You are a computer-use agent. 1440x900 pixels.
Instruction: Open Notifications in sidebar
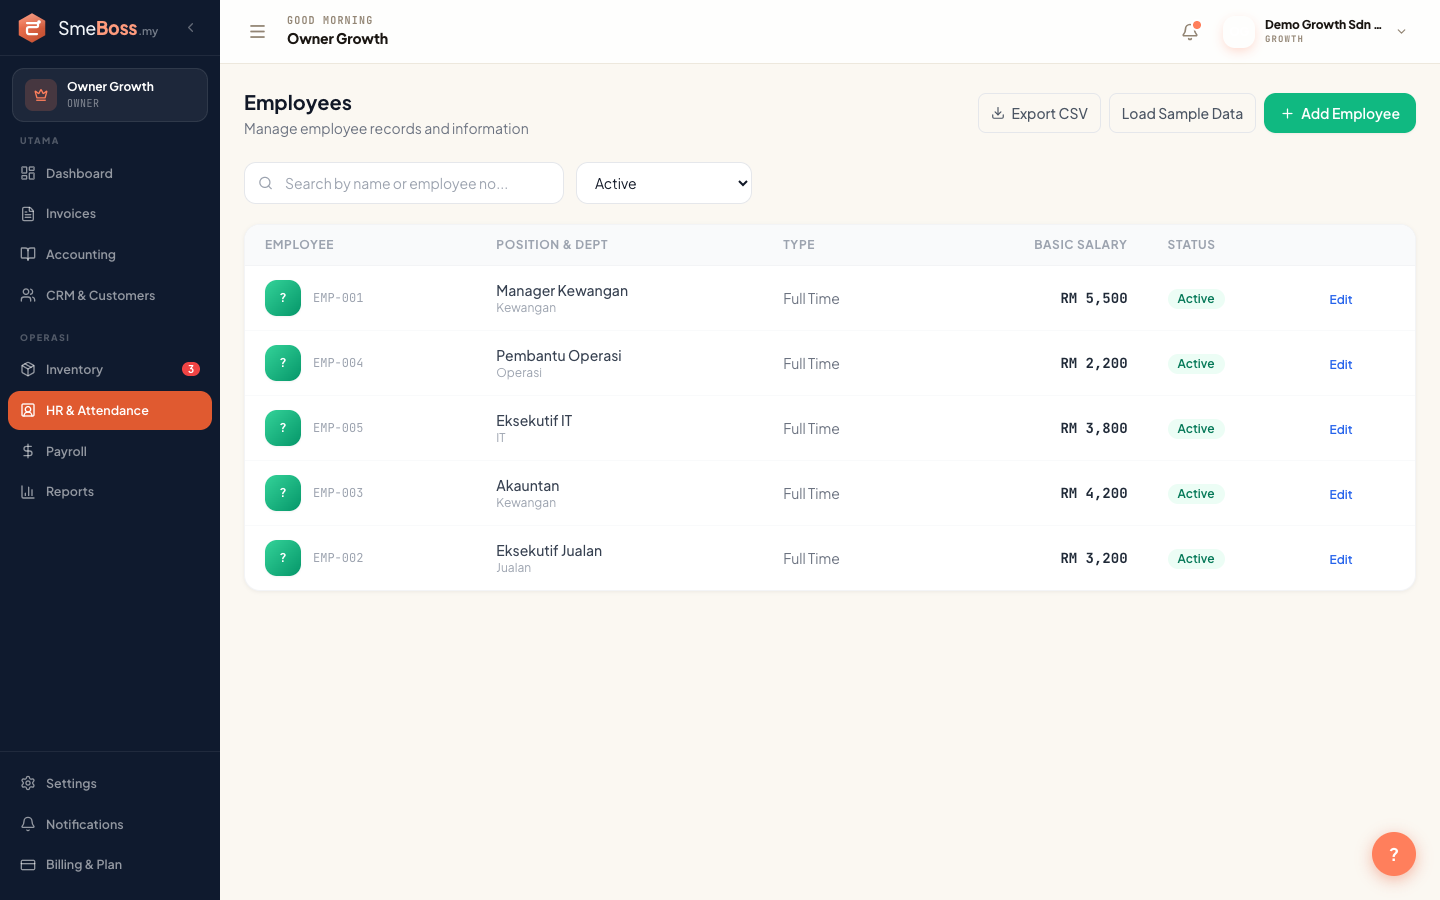coord(110,824)
